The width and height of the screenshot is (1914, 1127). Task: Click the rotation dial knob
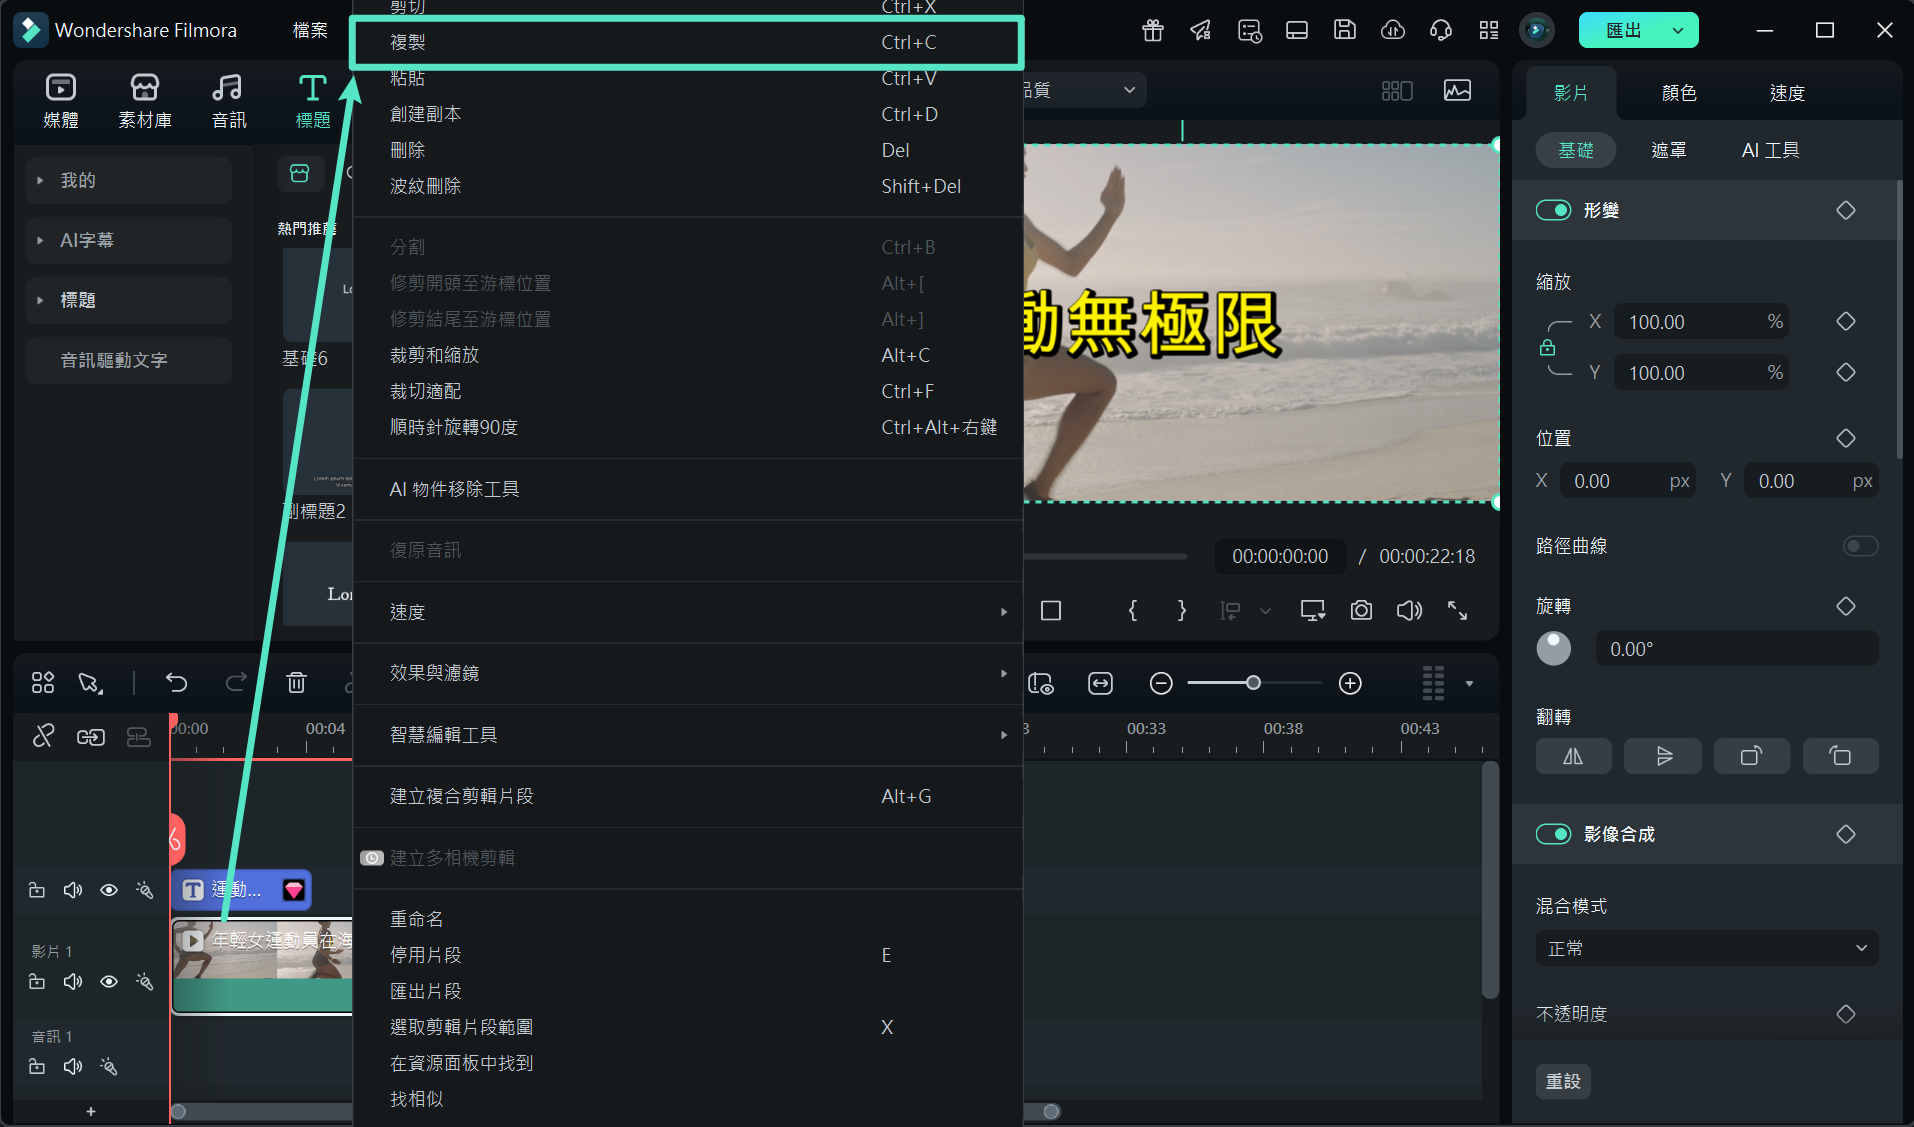coord(1553,649)
